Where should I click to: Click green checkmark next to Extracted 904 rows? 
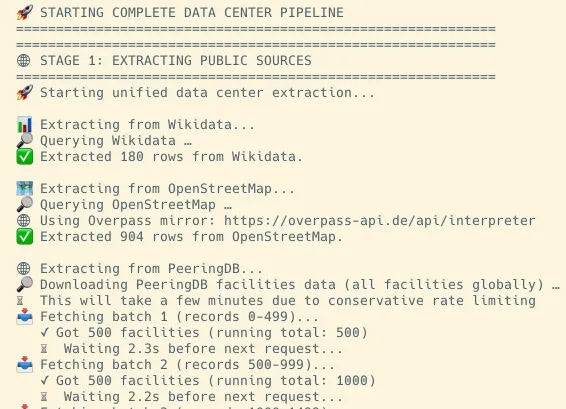coord(25,236)
